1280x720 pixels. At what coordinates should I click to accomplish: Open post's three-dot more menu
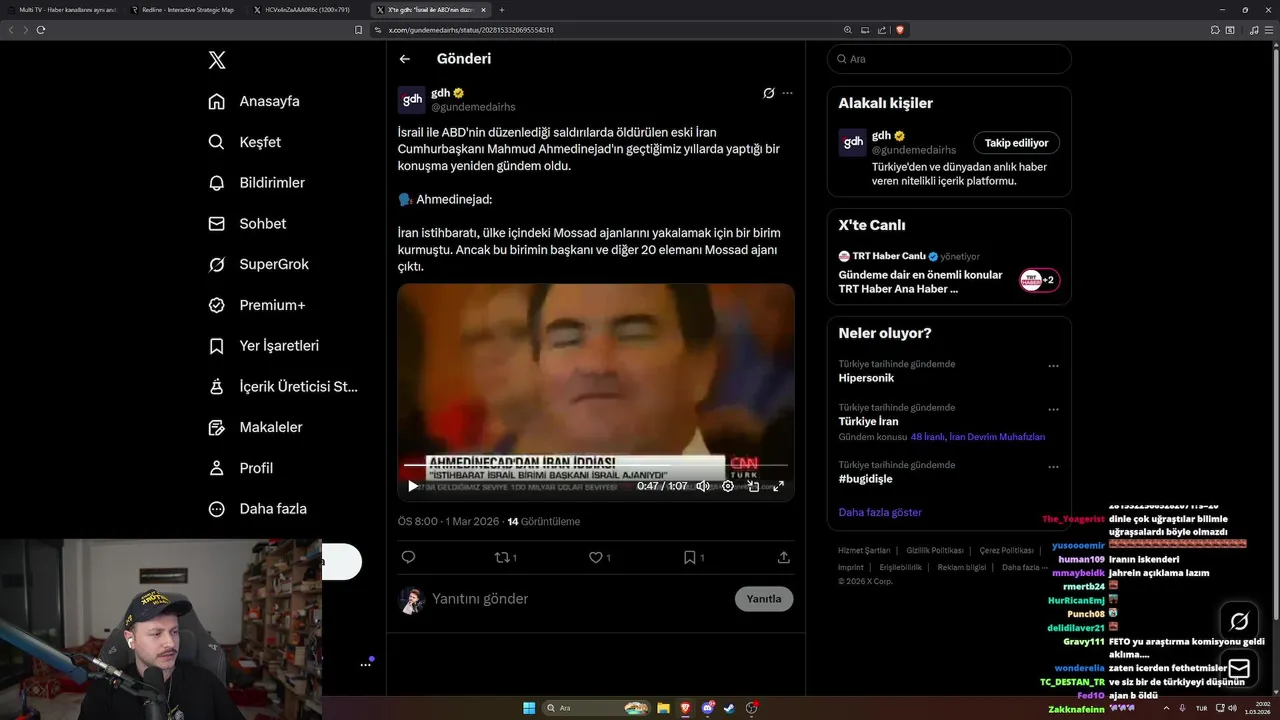pos(787,93)
